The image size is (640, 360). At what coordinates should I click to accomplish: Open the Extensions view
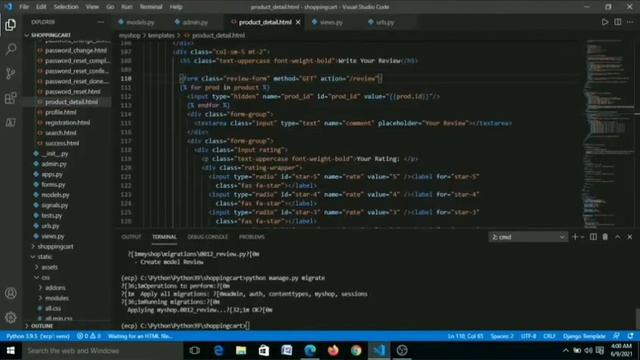pyautogui.click(x=11, y=98)
